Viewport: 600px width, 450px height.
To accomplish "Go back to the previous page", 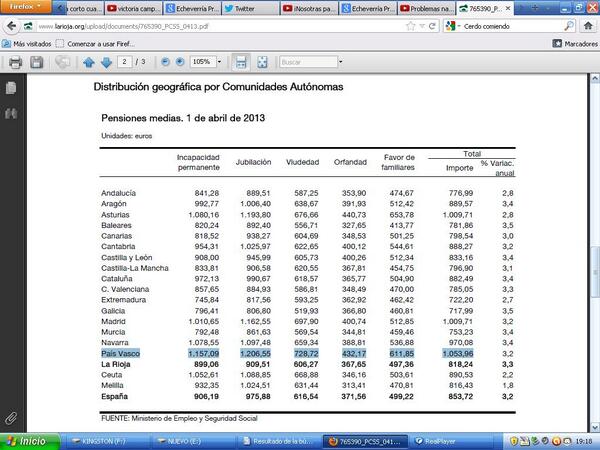I will (11, 26).
